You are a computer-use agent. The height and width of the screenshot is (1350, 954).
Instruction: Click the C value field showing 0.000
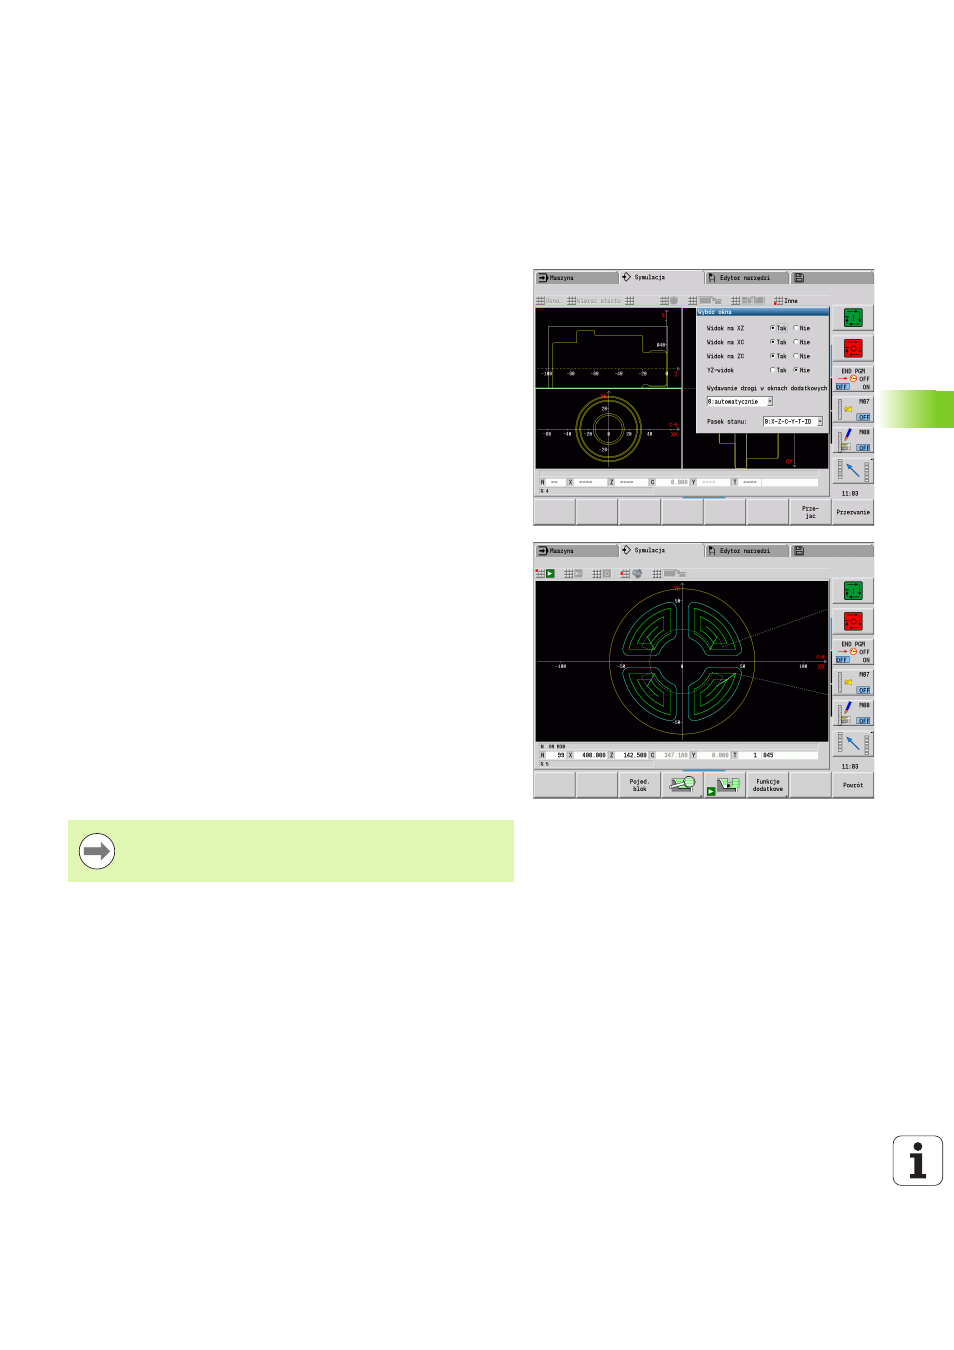673,482
